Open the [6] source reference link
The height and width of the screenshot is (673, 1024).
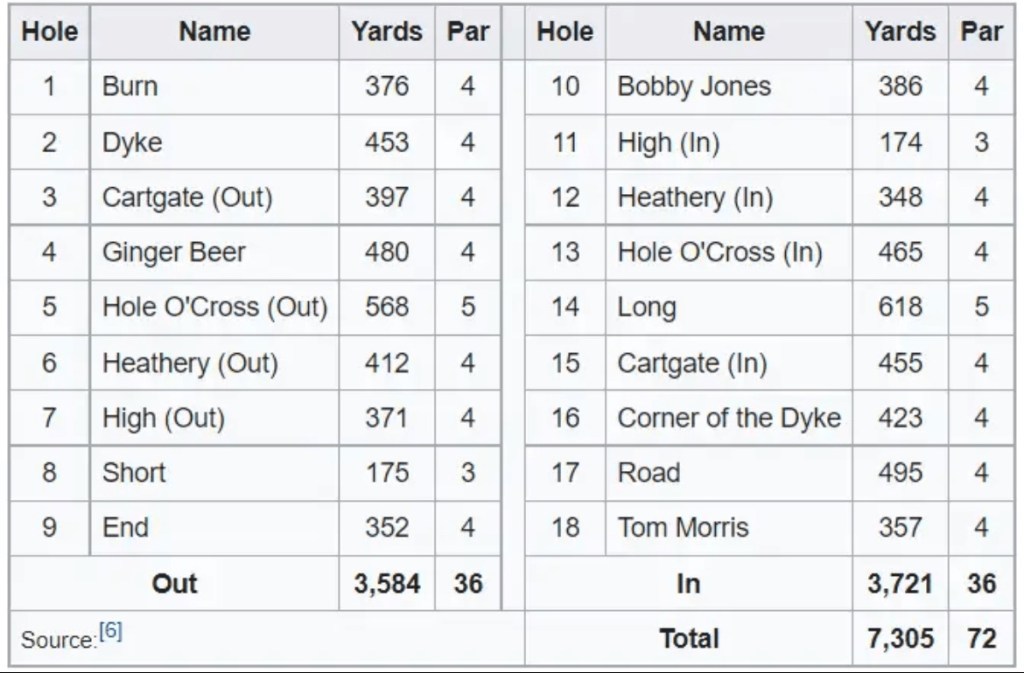pyautogui.click(x=110, y=633)
